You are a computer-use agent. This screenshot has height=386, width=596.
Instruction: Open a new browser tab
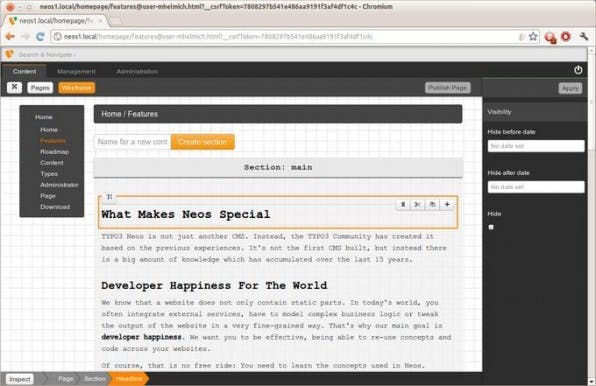(116, 21)
